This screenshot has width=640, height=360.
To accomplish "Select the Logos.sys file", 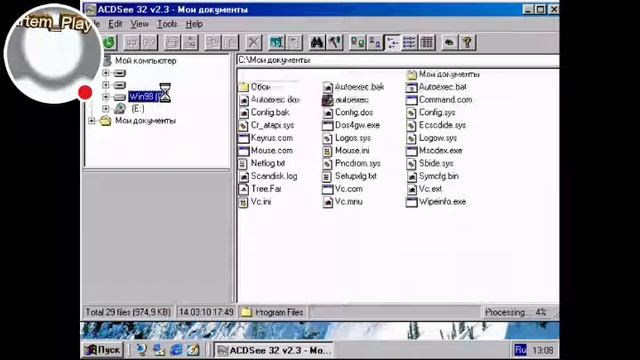I will click(x=347, y=138).
